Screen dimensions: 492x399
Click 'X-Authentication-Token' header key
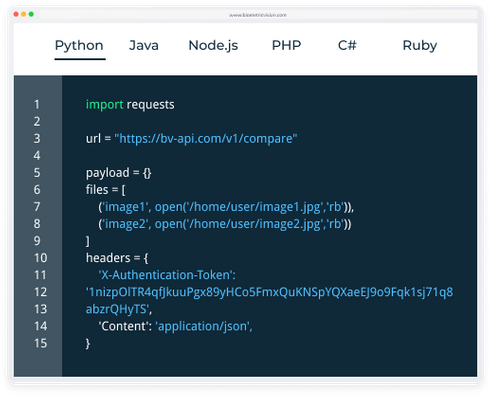(x=167, y=275)
